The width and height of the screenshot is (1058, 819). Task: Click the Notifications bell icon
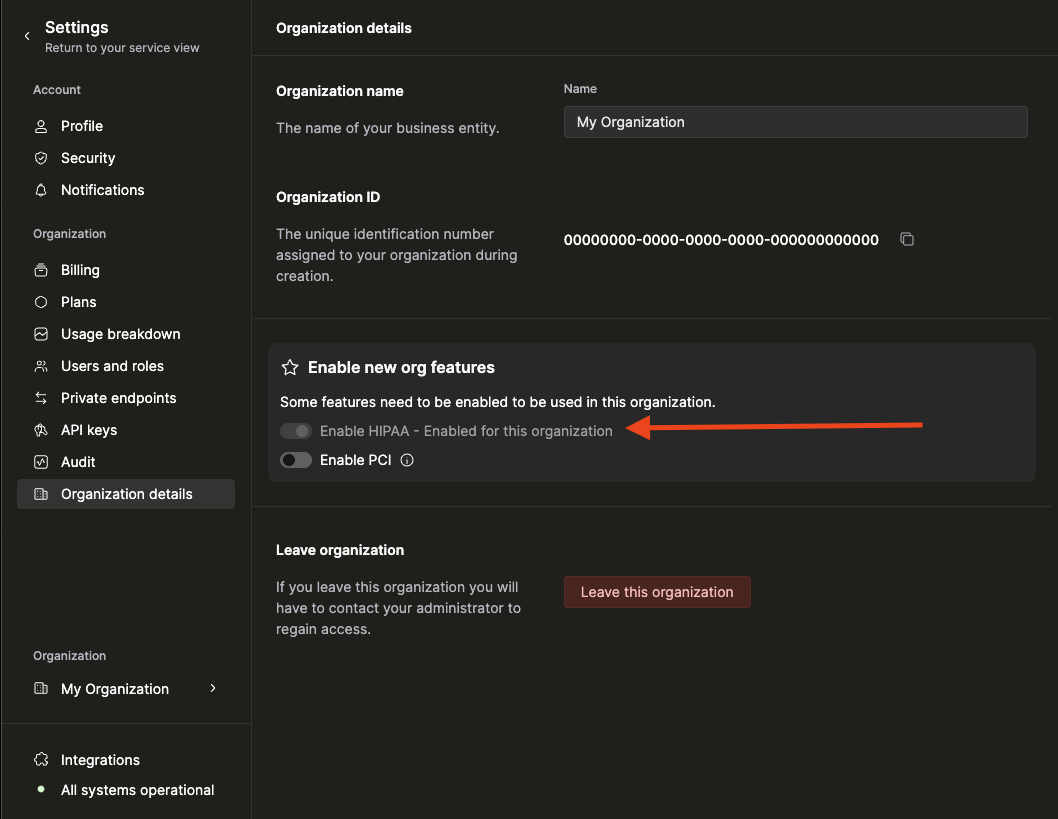point(41,190)
